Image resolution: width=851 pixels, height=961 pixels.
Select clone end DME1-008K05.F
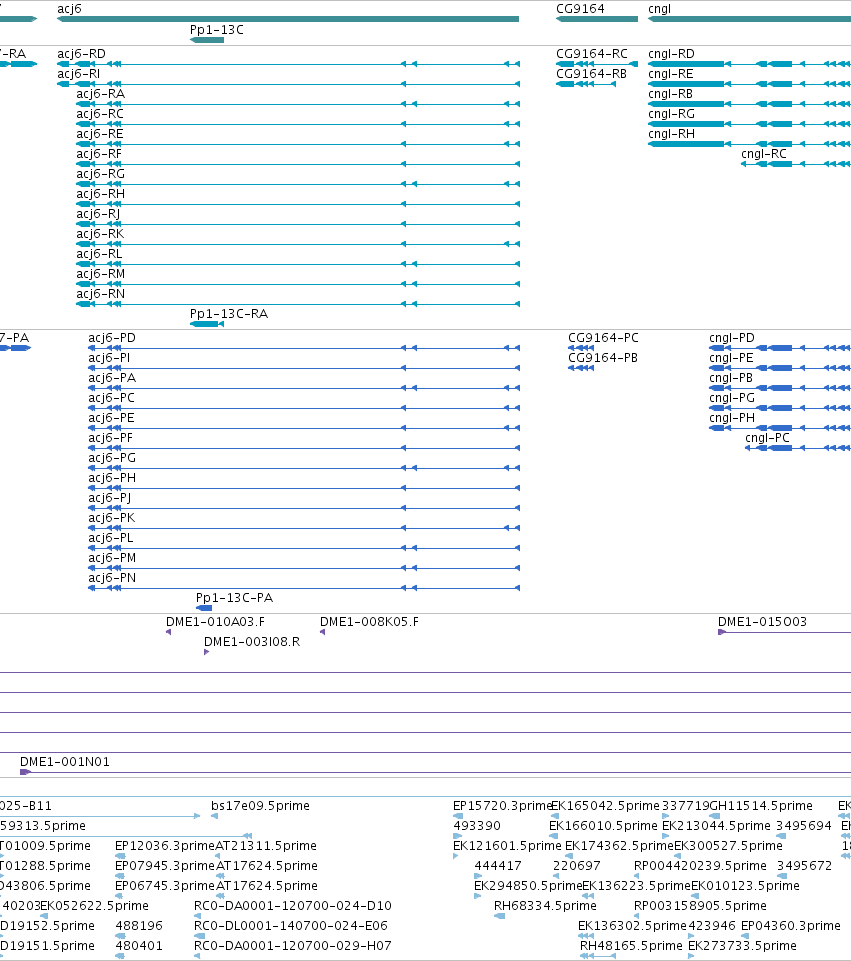[369, 622]
